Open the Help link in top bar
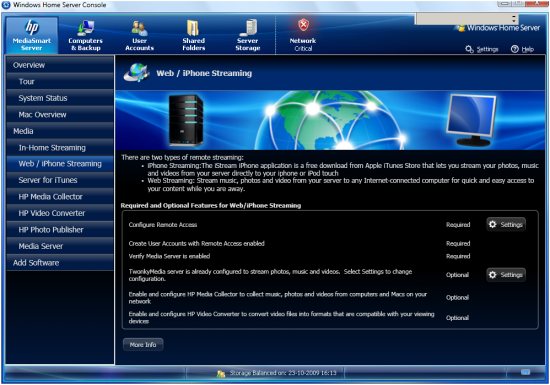Image resolution: width=550 pixels, height=385 pixels. point(522,49)
